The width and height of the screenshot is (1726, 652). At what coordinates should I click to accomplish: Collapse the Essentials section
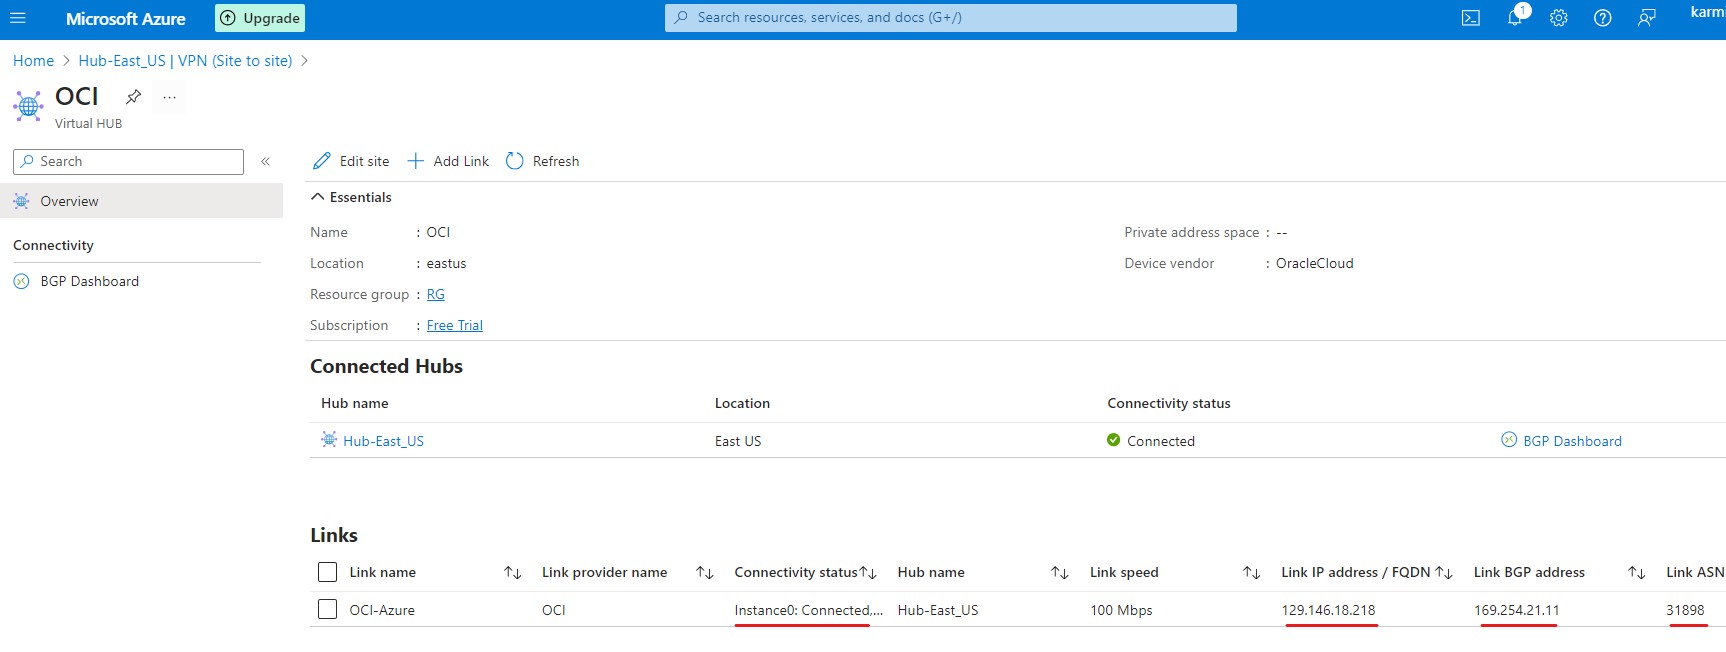tap(318, 197)
